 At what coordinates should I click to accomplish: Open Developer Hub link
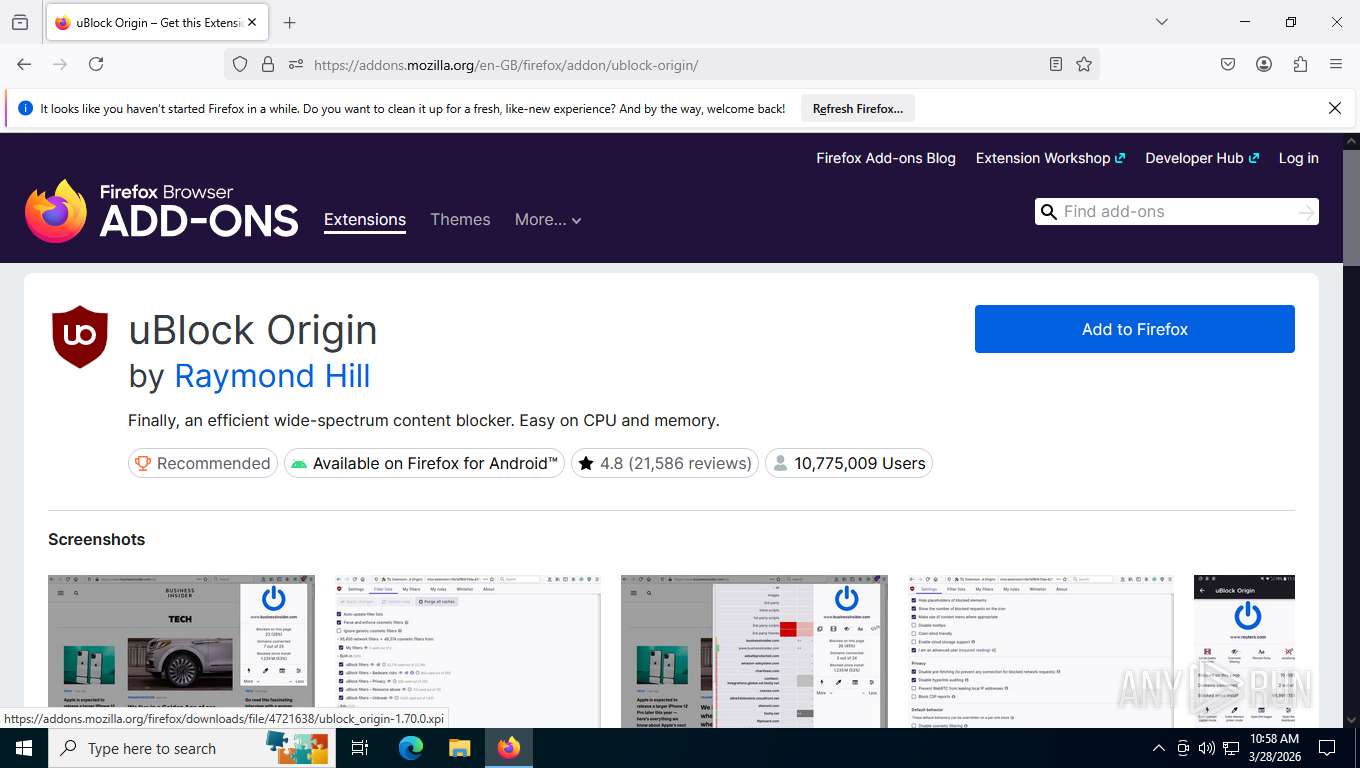(1202, 158)
